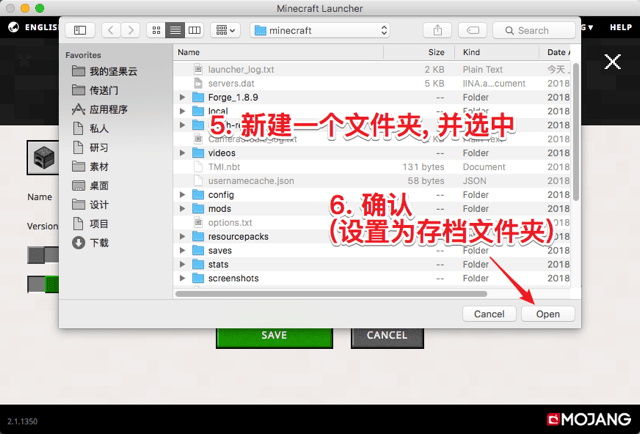The height and width of the screenshot is (434, 640).
Task: Select the videos folder row
Action: click(373, 153)
